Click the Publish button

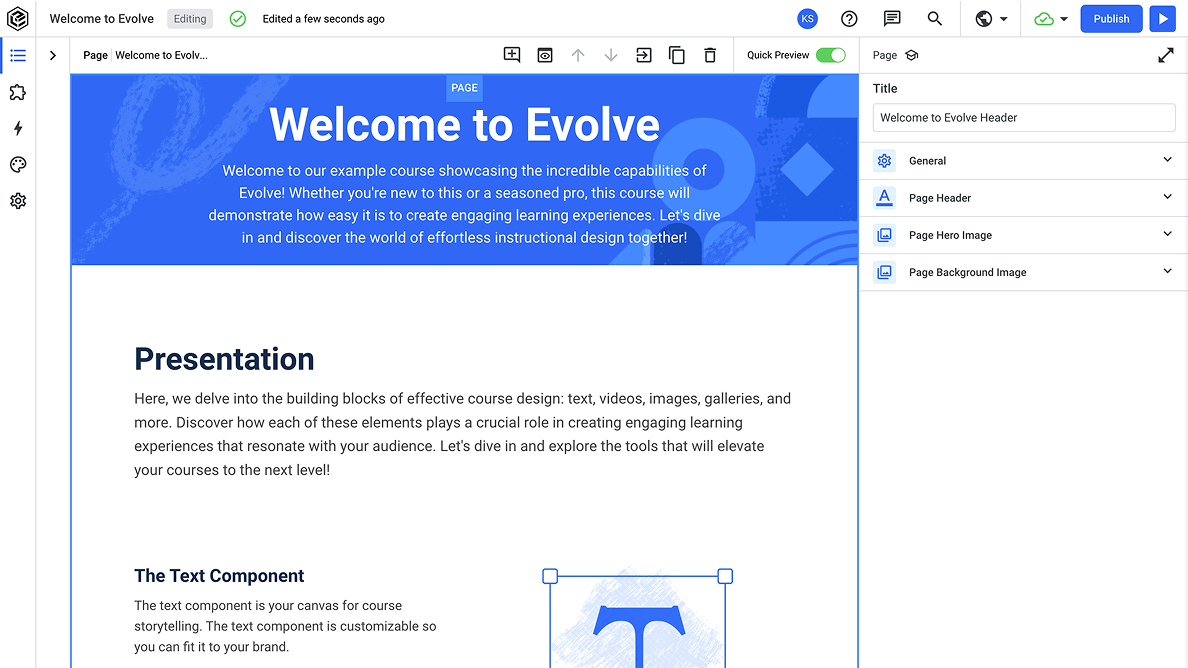pyautogui.click(x=1111, y=18)
